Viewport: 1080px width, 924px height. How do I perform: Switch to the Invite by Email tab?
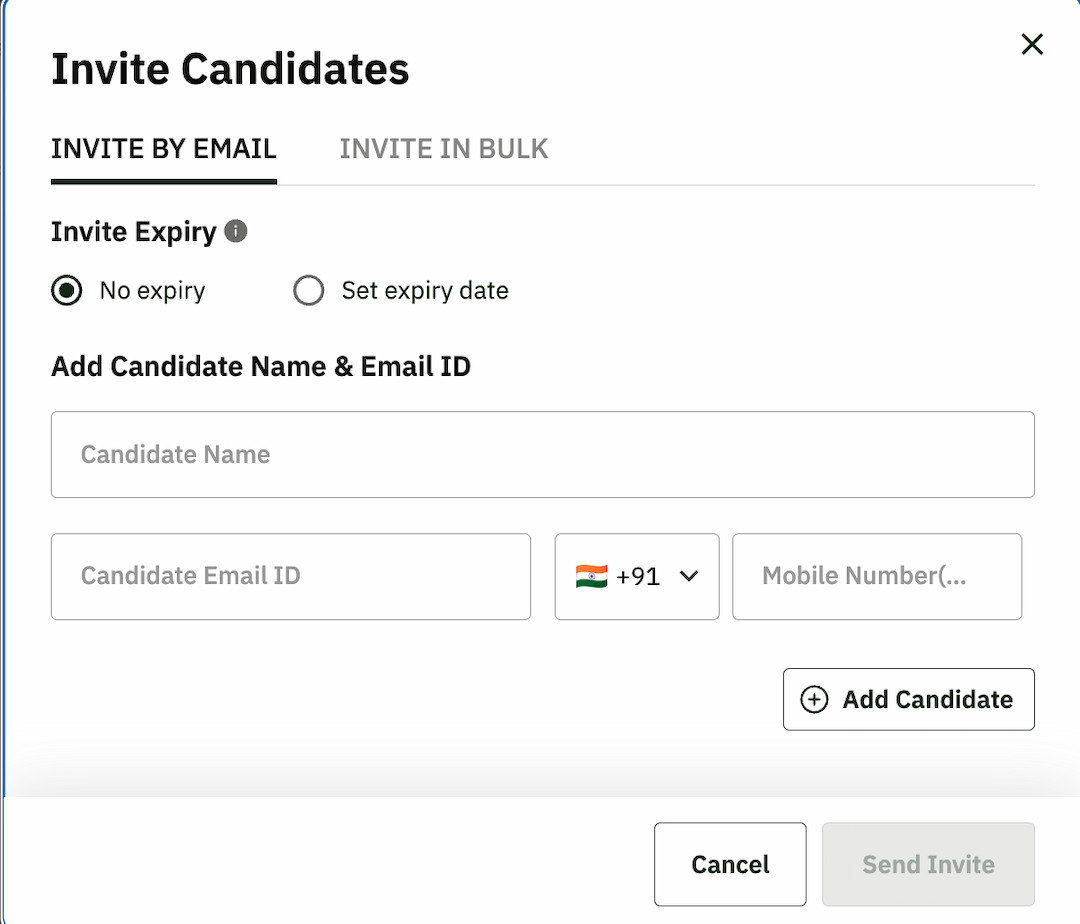164,149
